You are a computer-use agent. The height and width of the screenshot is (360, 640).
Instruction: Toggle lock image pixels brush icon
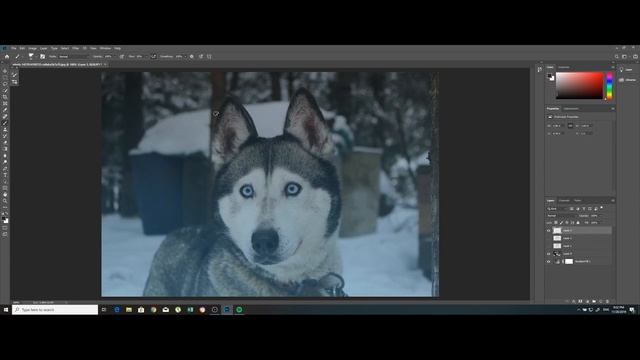[x=561, y=222]
